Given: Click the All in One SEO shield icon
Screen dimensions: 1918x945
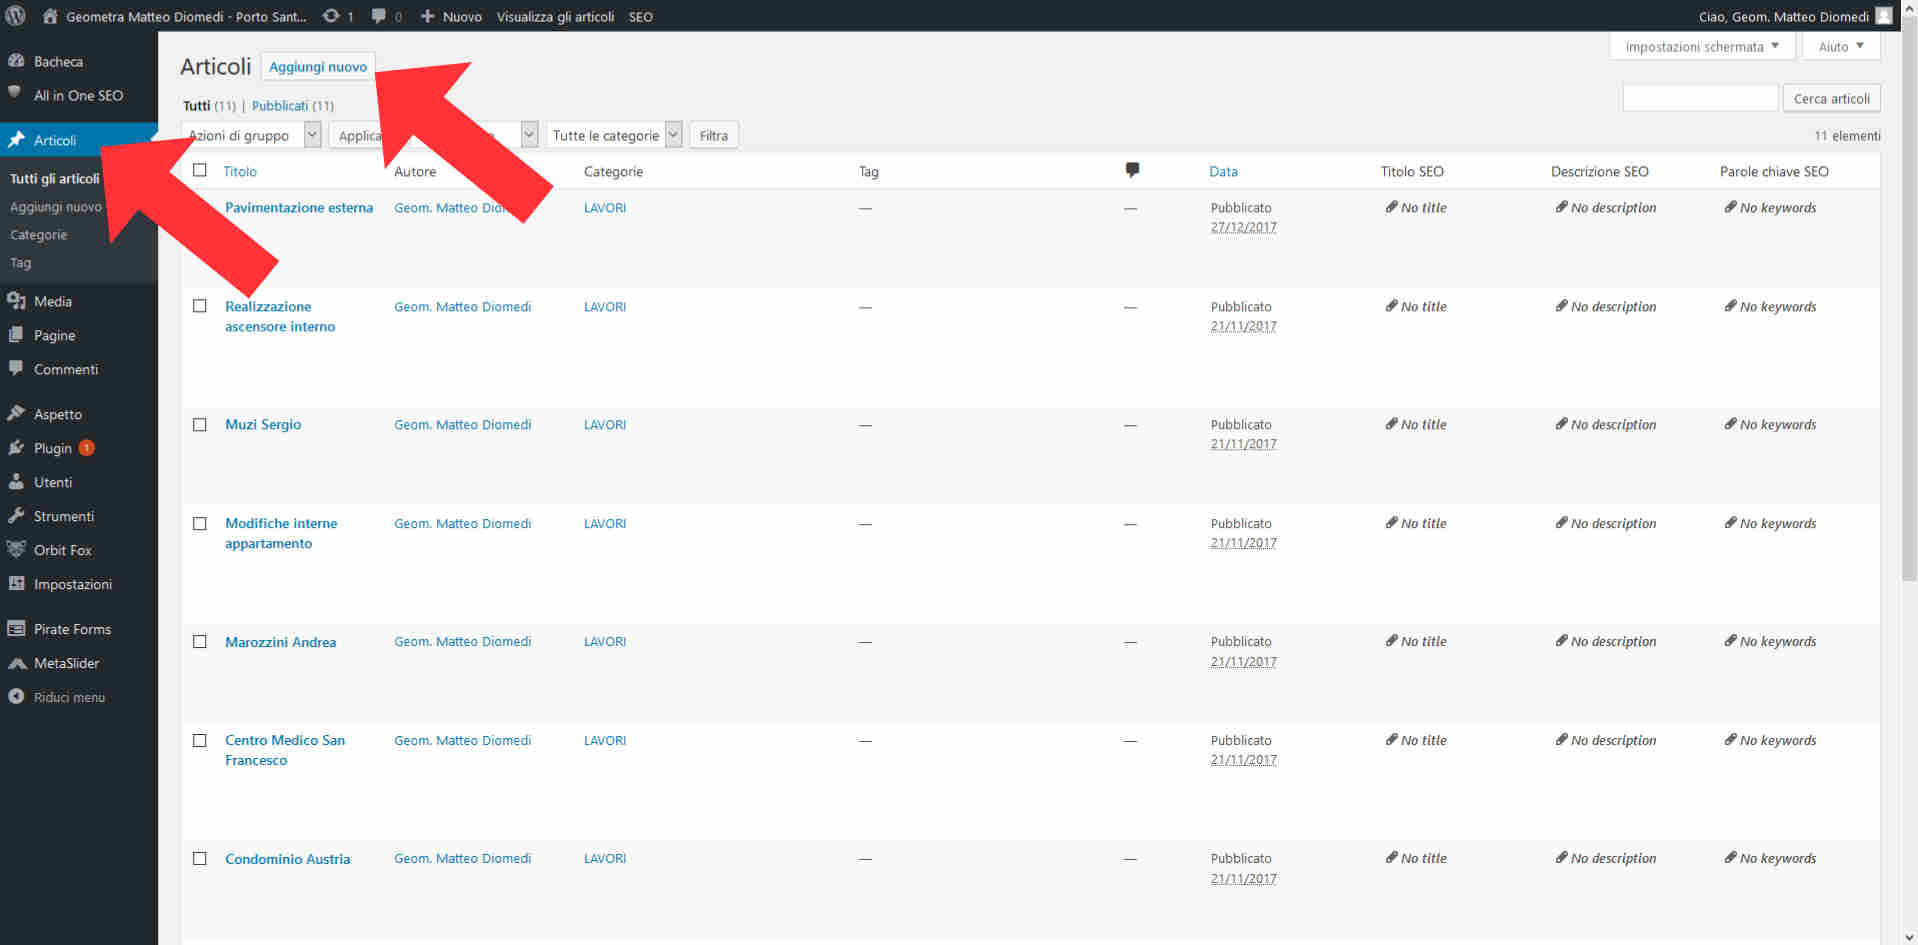Looking at the screenshot, I should pos(14,93).
